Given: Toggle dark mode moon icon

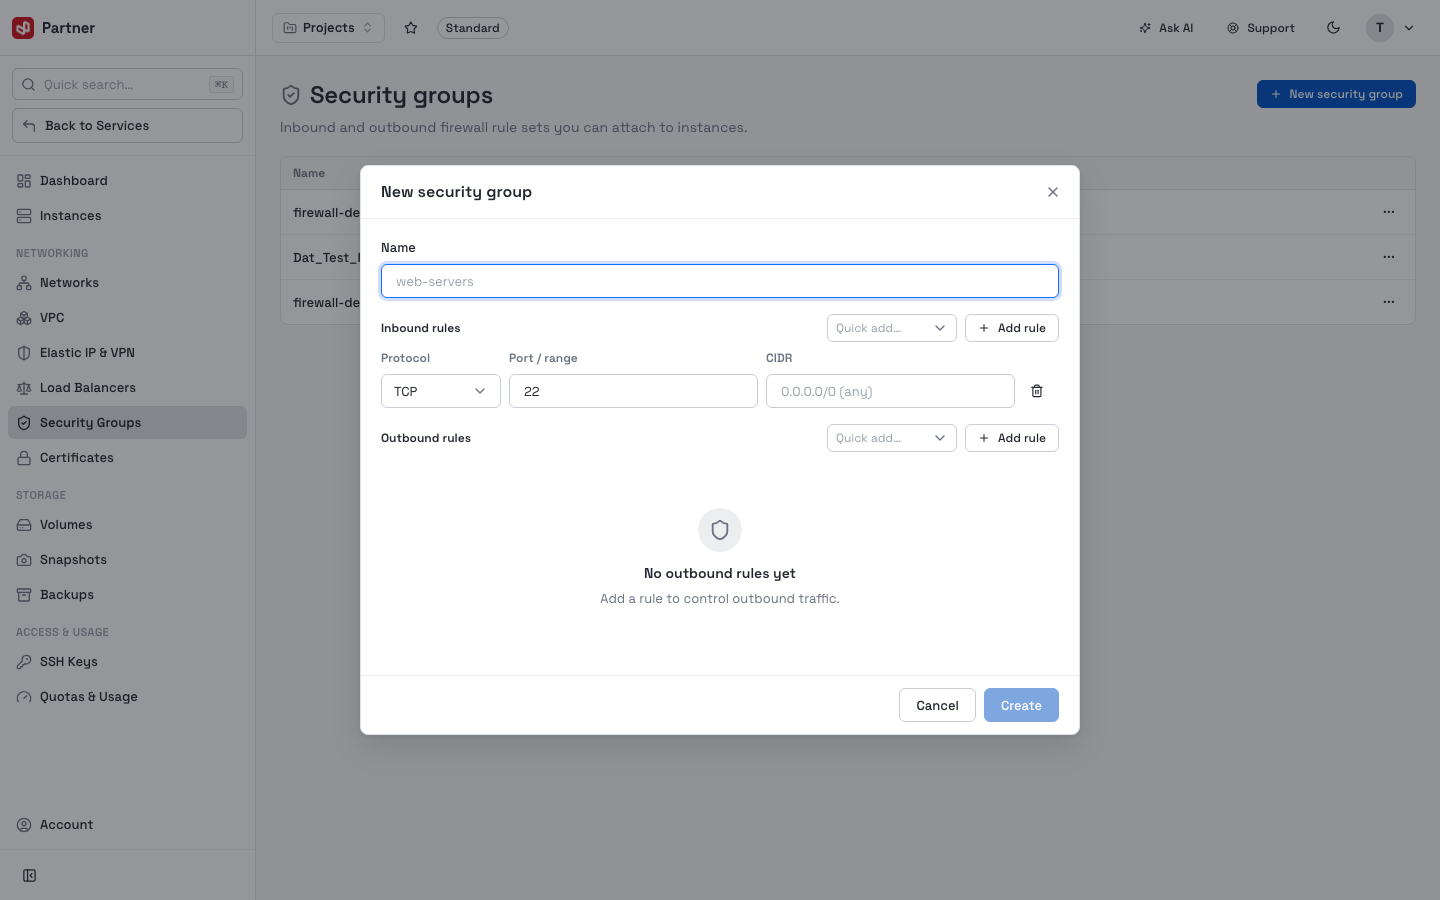Looking at the screenshot, I should pos(1333,28).
